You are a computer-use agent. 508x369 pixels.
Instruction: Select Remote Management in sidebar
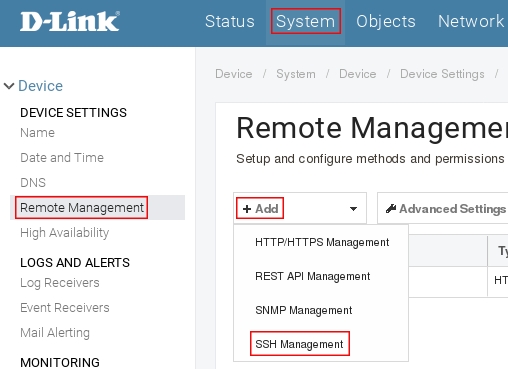coord(82,207)
